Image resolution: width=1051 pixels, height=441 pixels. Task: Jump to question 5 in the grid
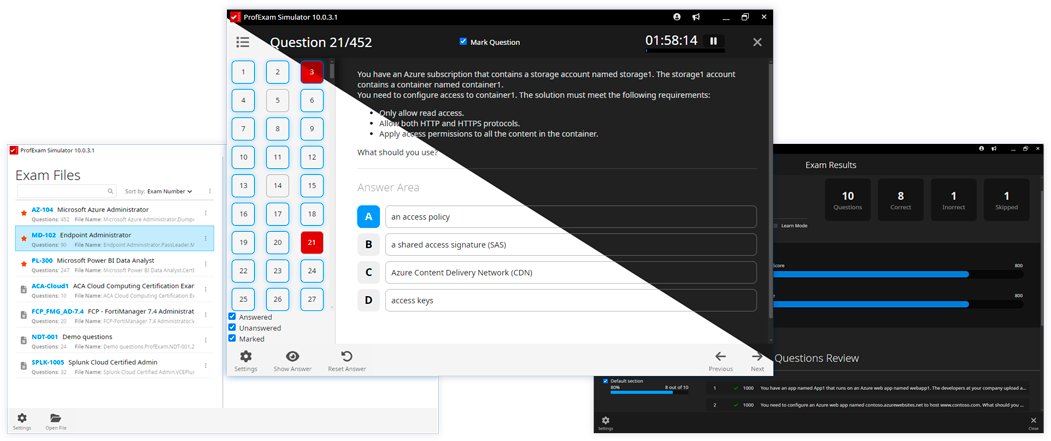tap(277, 101)
